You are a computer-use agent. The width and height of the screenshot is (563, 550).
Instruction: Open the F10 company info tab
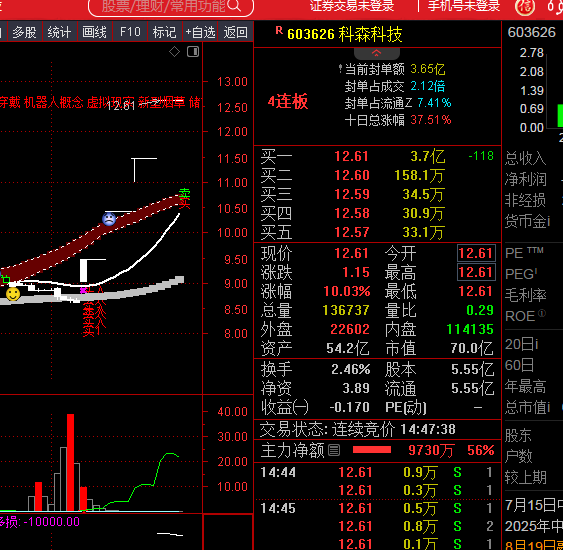pos(130,32)
